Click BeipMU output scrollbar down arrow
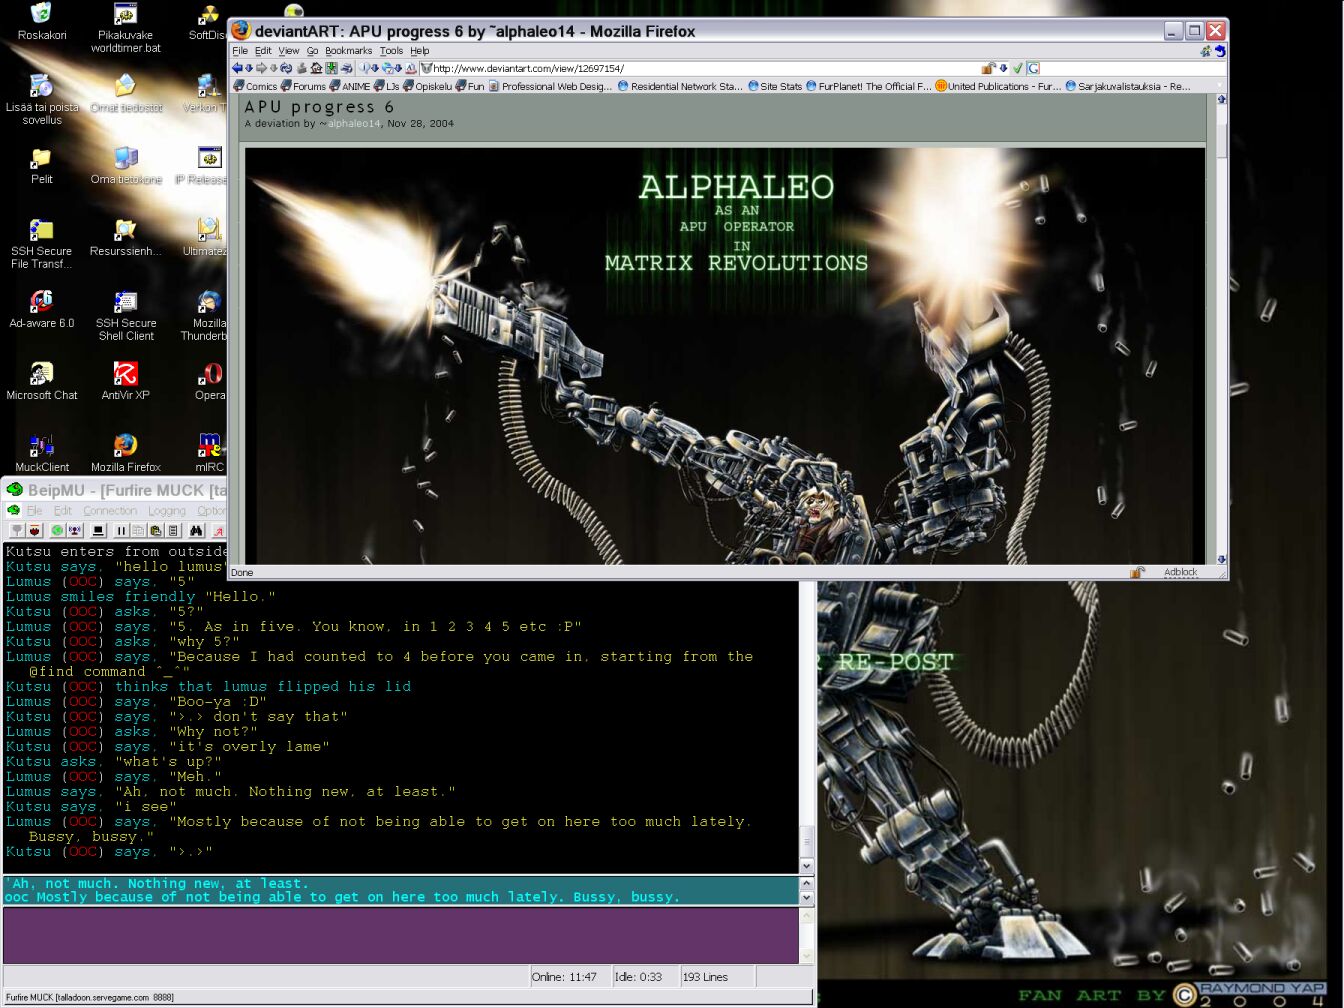Image resolution: width=1344 pixels, height=1008 pixels. [x=807, y=866]
